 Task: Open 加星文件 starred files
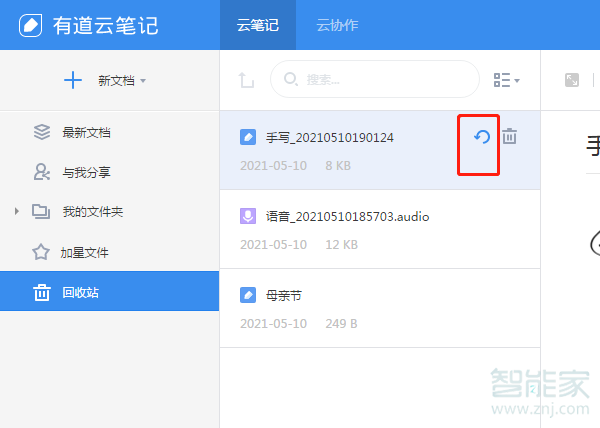(x=85, y=252)
